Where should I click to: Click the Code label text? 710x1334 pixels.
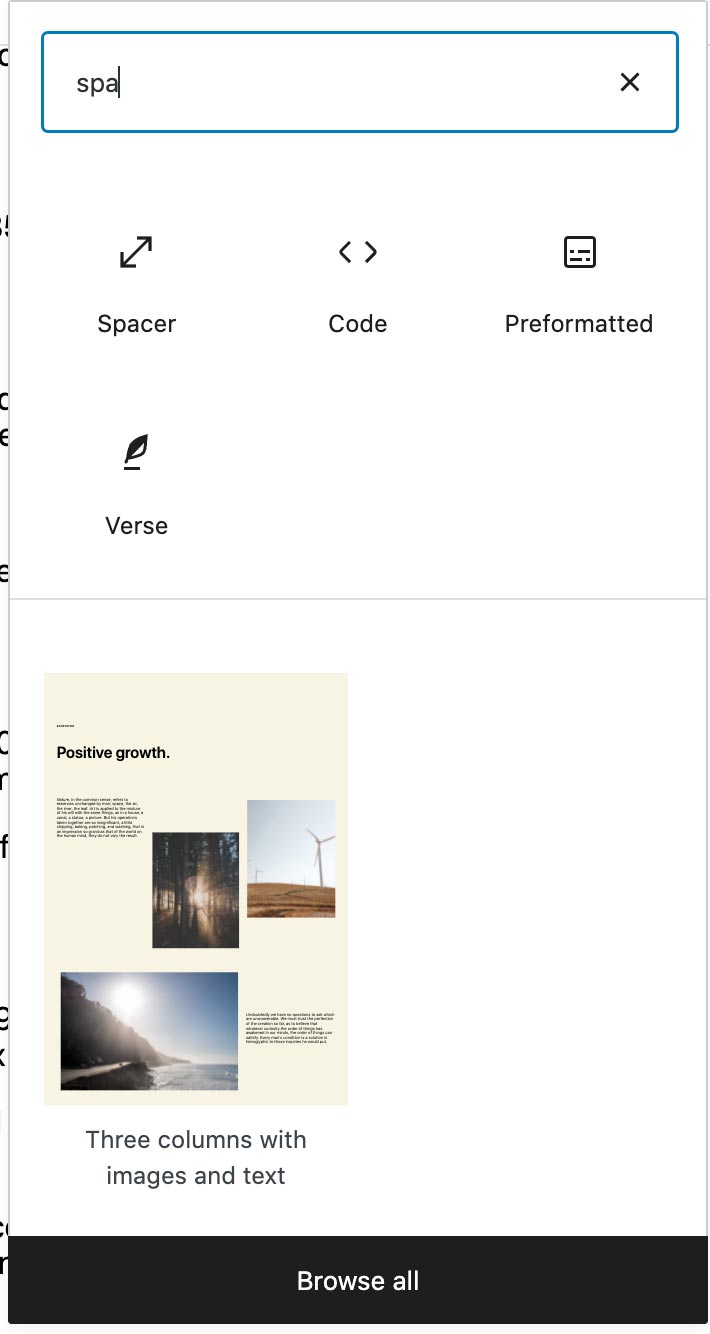point(357,323)
